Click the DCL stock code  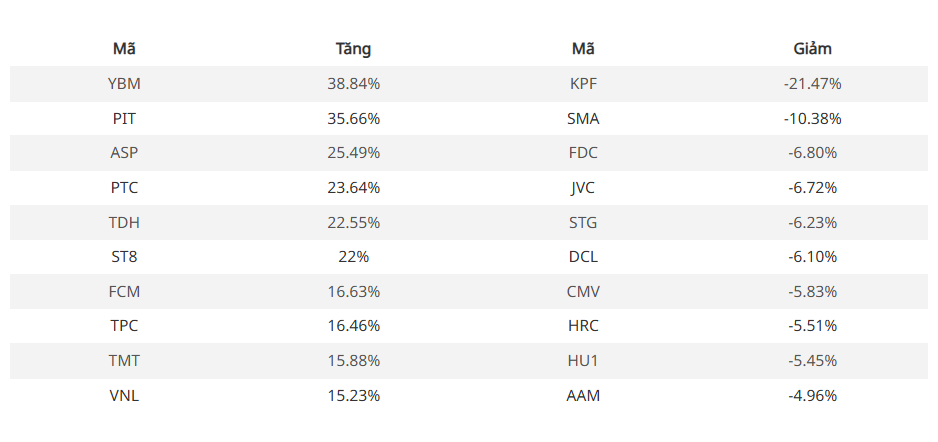point(583,257)
